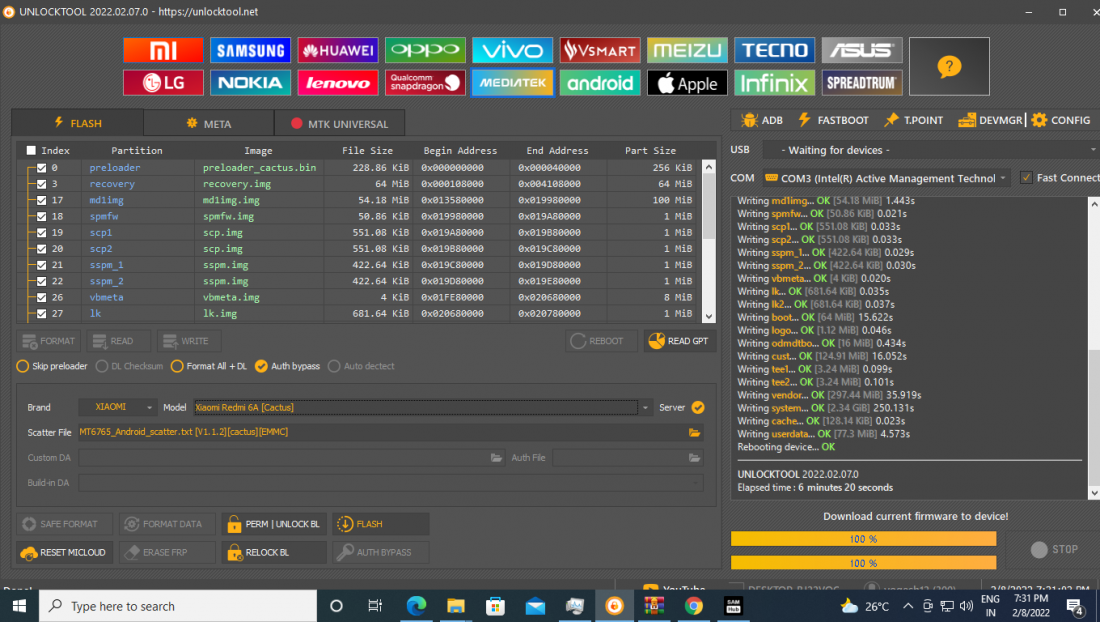Open the Huawei brand section
The height and width of the screenshot is (622, 1100).
[x=337, y=50]
